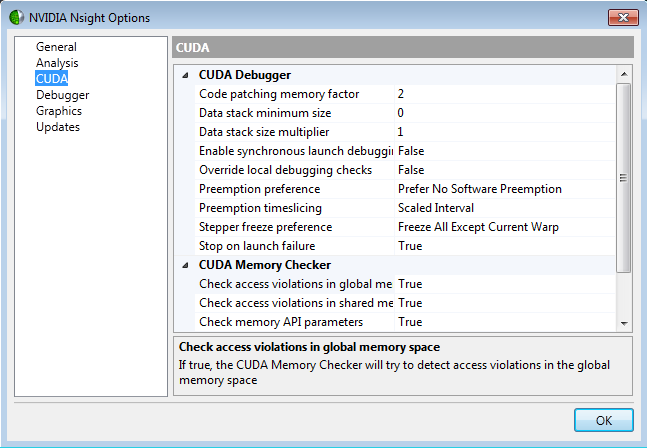Open the Preemption preference dropdown value
The height and width of the screenshot is (448, 647).
(505, 189)
